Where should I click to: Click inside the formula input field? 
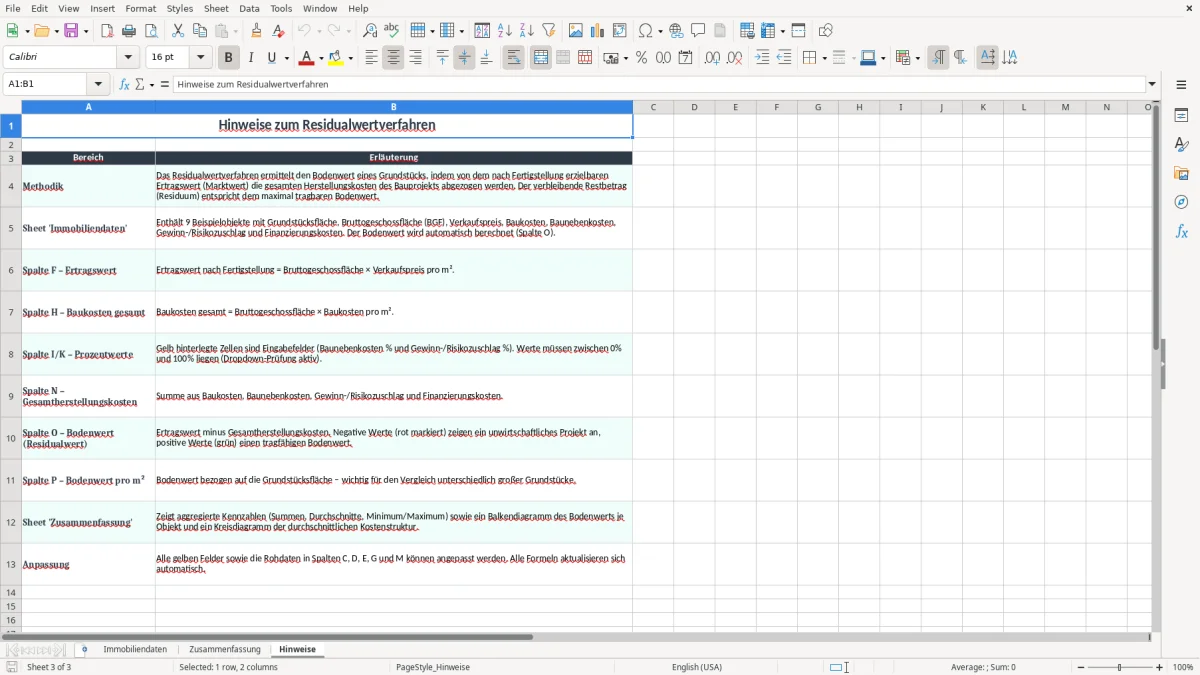659,84
